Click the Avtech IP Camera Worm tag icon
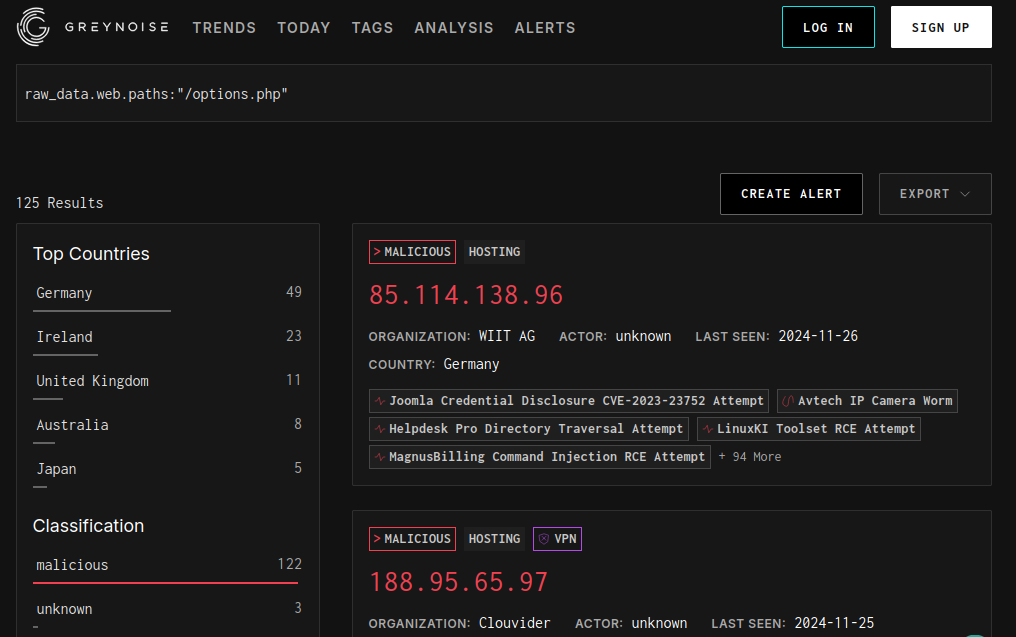The image size is (1016, 637). coord(788,401)
